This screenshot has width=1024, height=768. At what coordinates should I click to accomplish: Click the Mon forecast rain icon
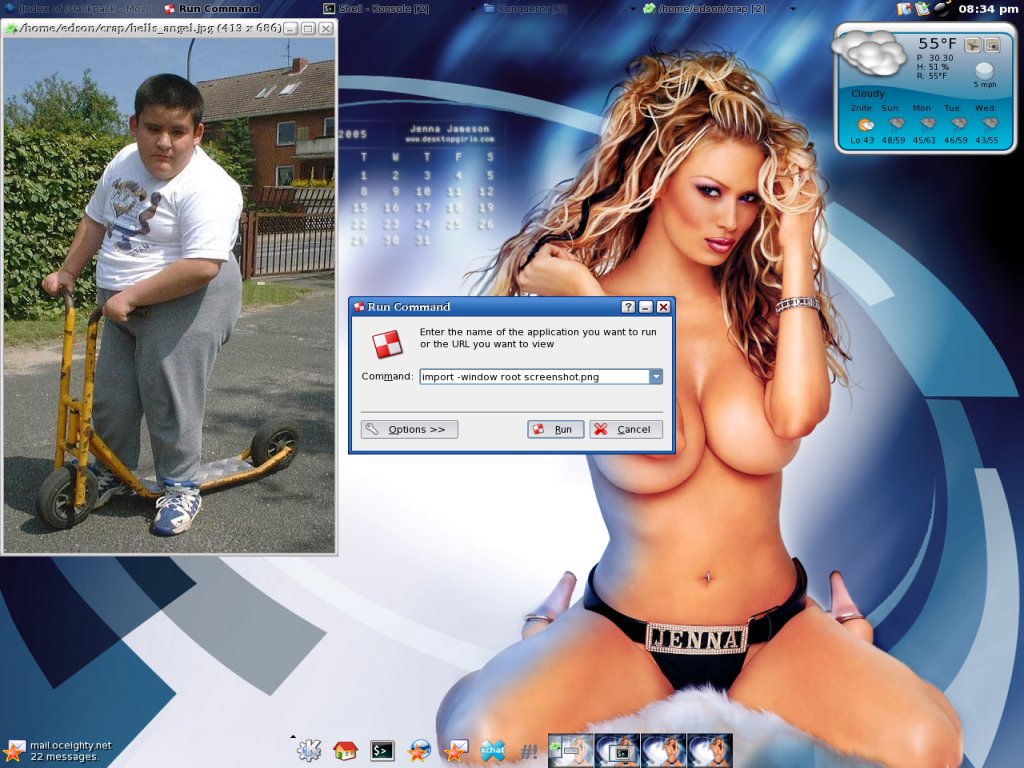click(927, 124)
